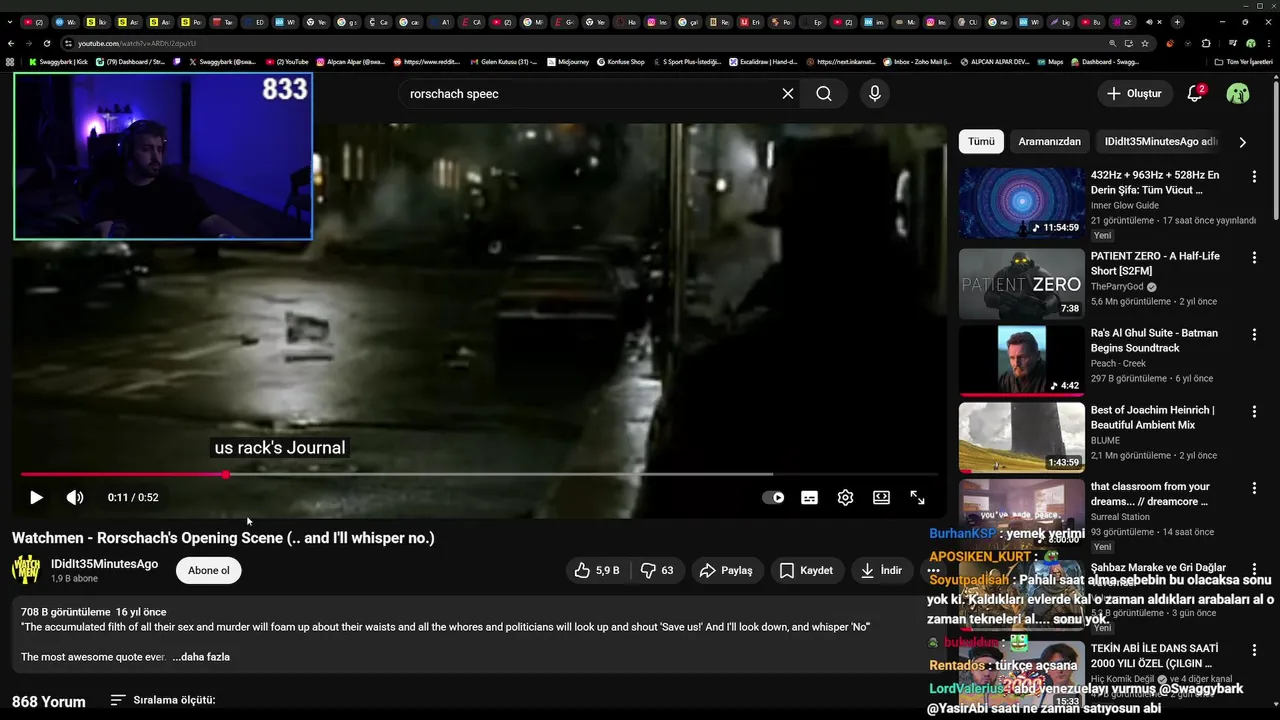This screenshot has width=1280, height=720.
Task: Open the Oluştur create button
Action: 1135,93
